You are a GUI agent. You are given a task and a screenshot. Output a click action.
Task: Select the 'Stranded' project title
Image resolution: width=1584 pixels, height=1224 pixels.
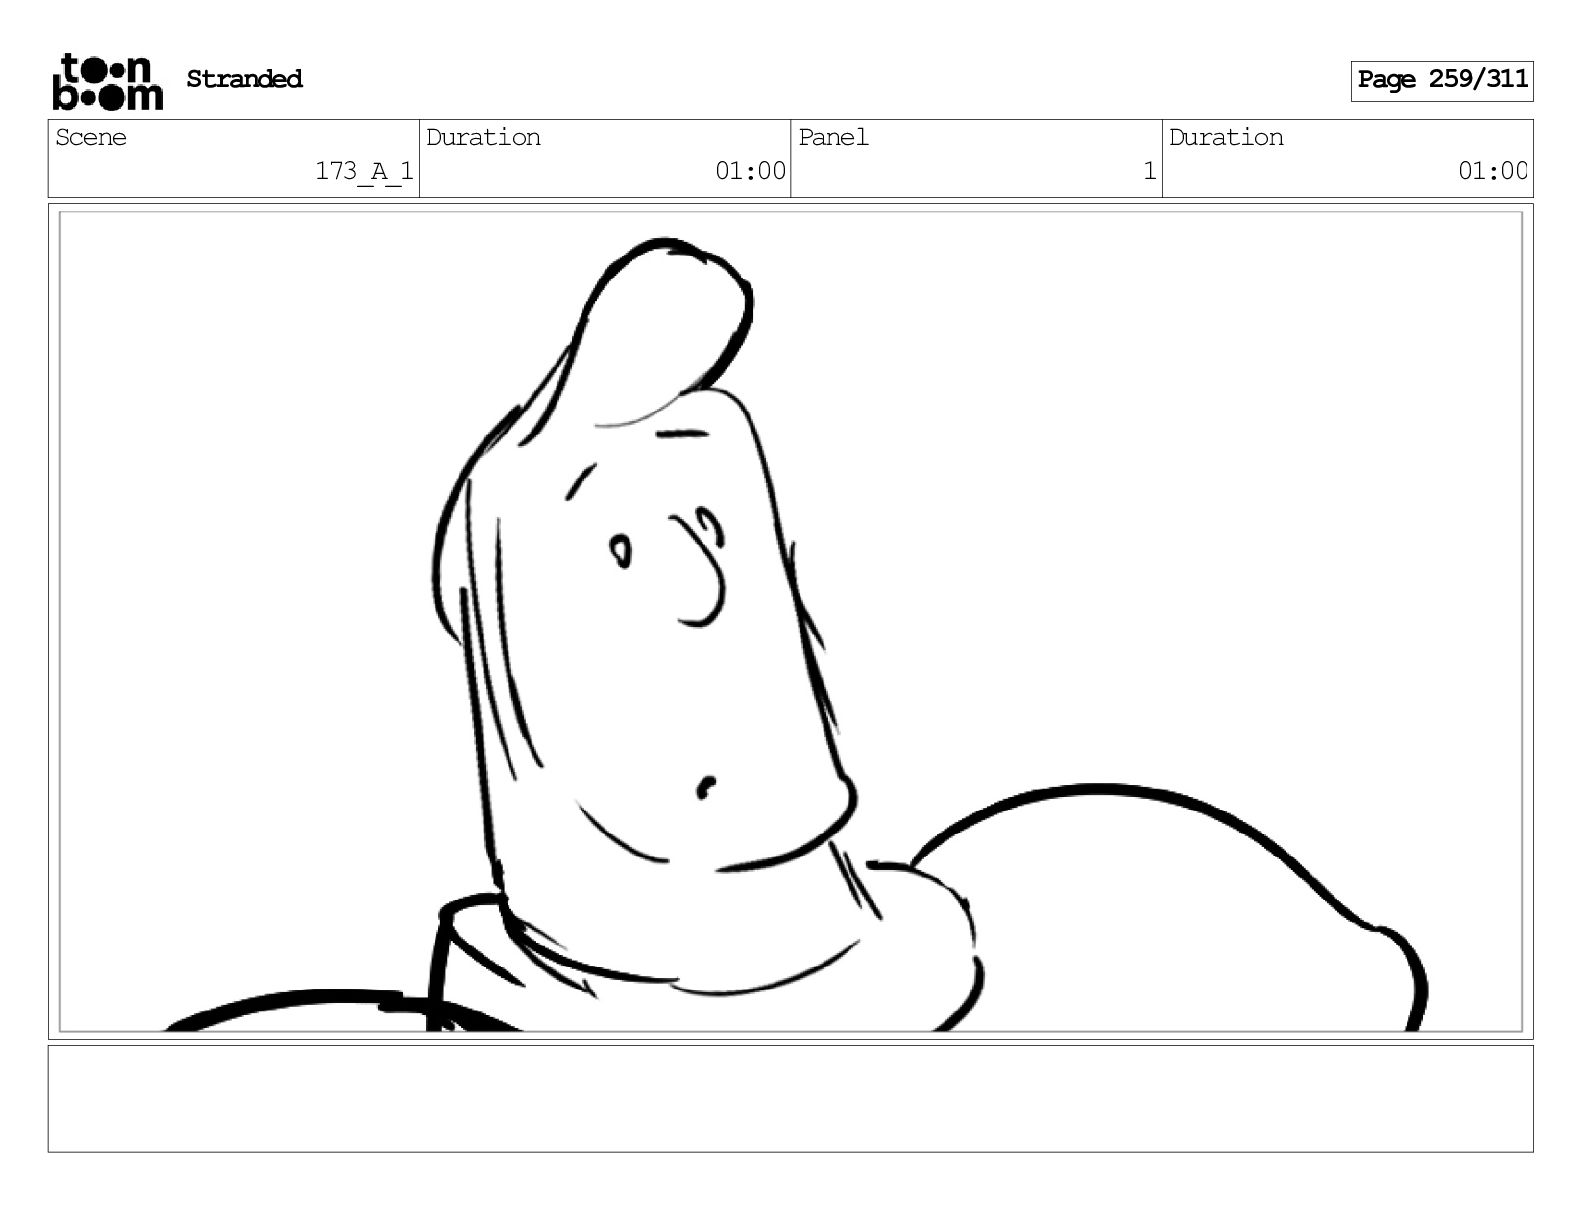coord(244,79)
